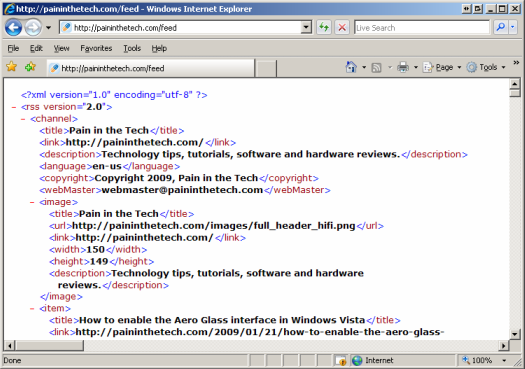Show more command bar items chevron
Screen dimensions: 525x369
pyautogui.click(x=516, y=63)
